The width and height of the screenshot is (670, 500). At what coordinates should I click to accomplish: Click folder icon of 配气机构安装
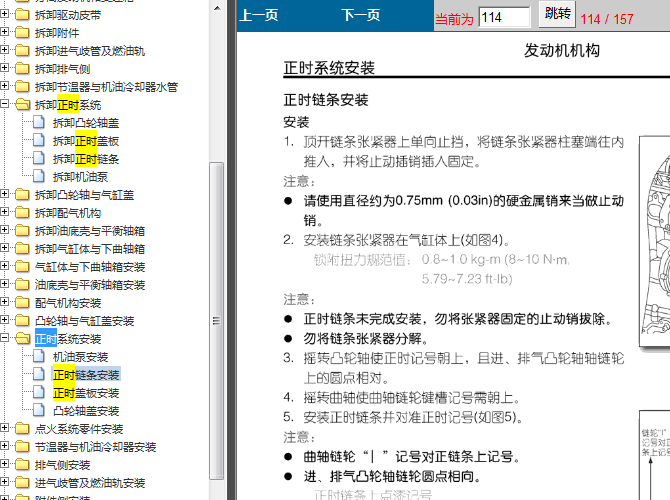point(22,302)
